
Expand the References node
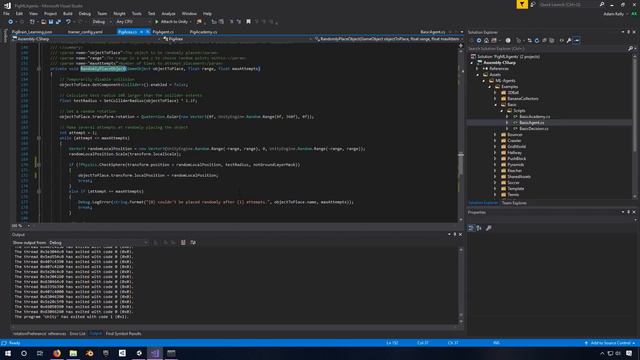click(478, 69)
